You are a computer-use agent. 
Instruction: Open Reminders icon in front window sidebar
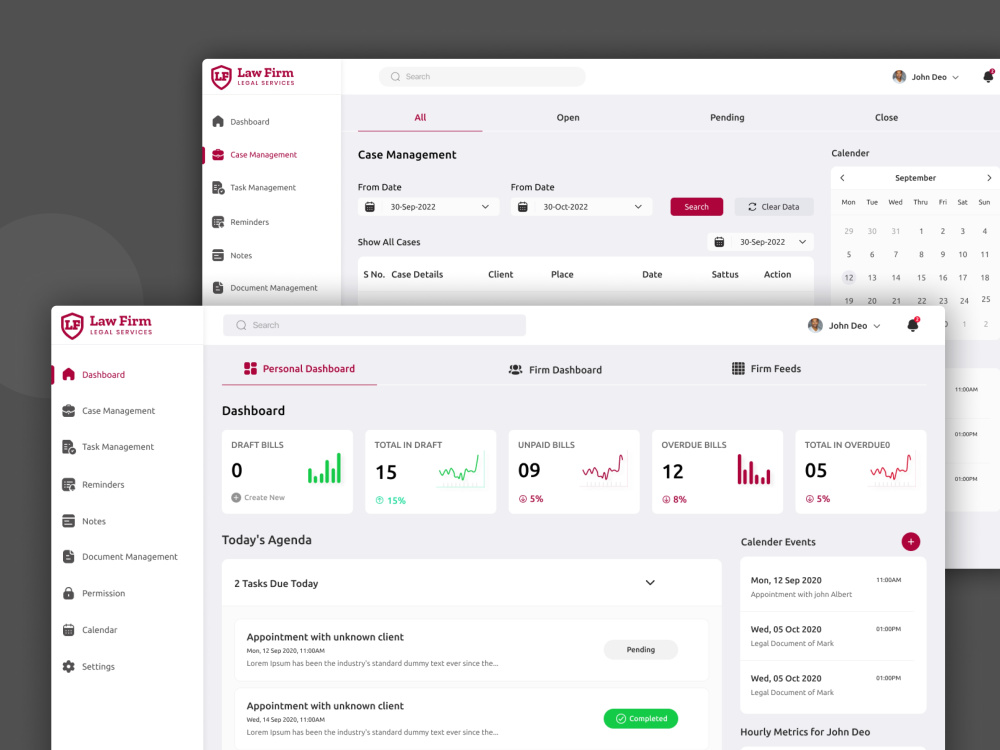click(x=68, y=485)
